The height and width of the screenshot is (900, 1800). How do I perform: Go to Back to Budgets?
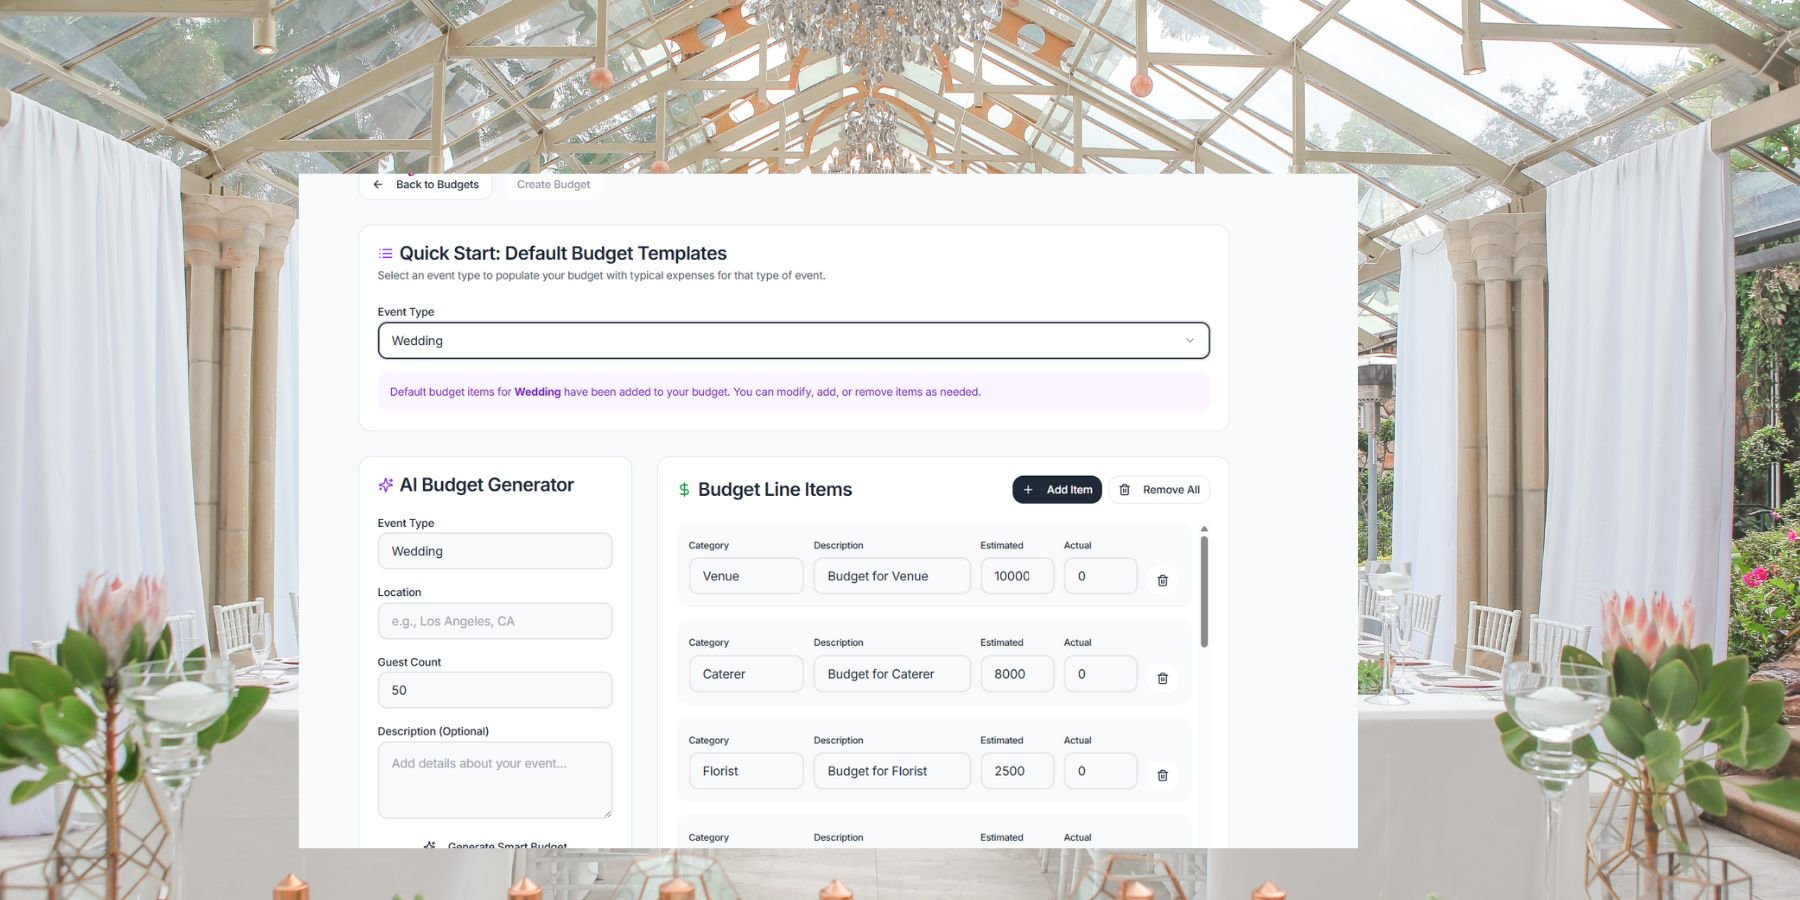click(437, 185)
